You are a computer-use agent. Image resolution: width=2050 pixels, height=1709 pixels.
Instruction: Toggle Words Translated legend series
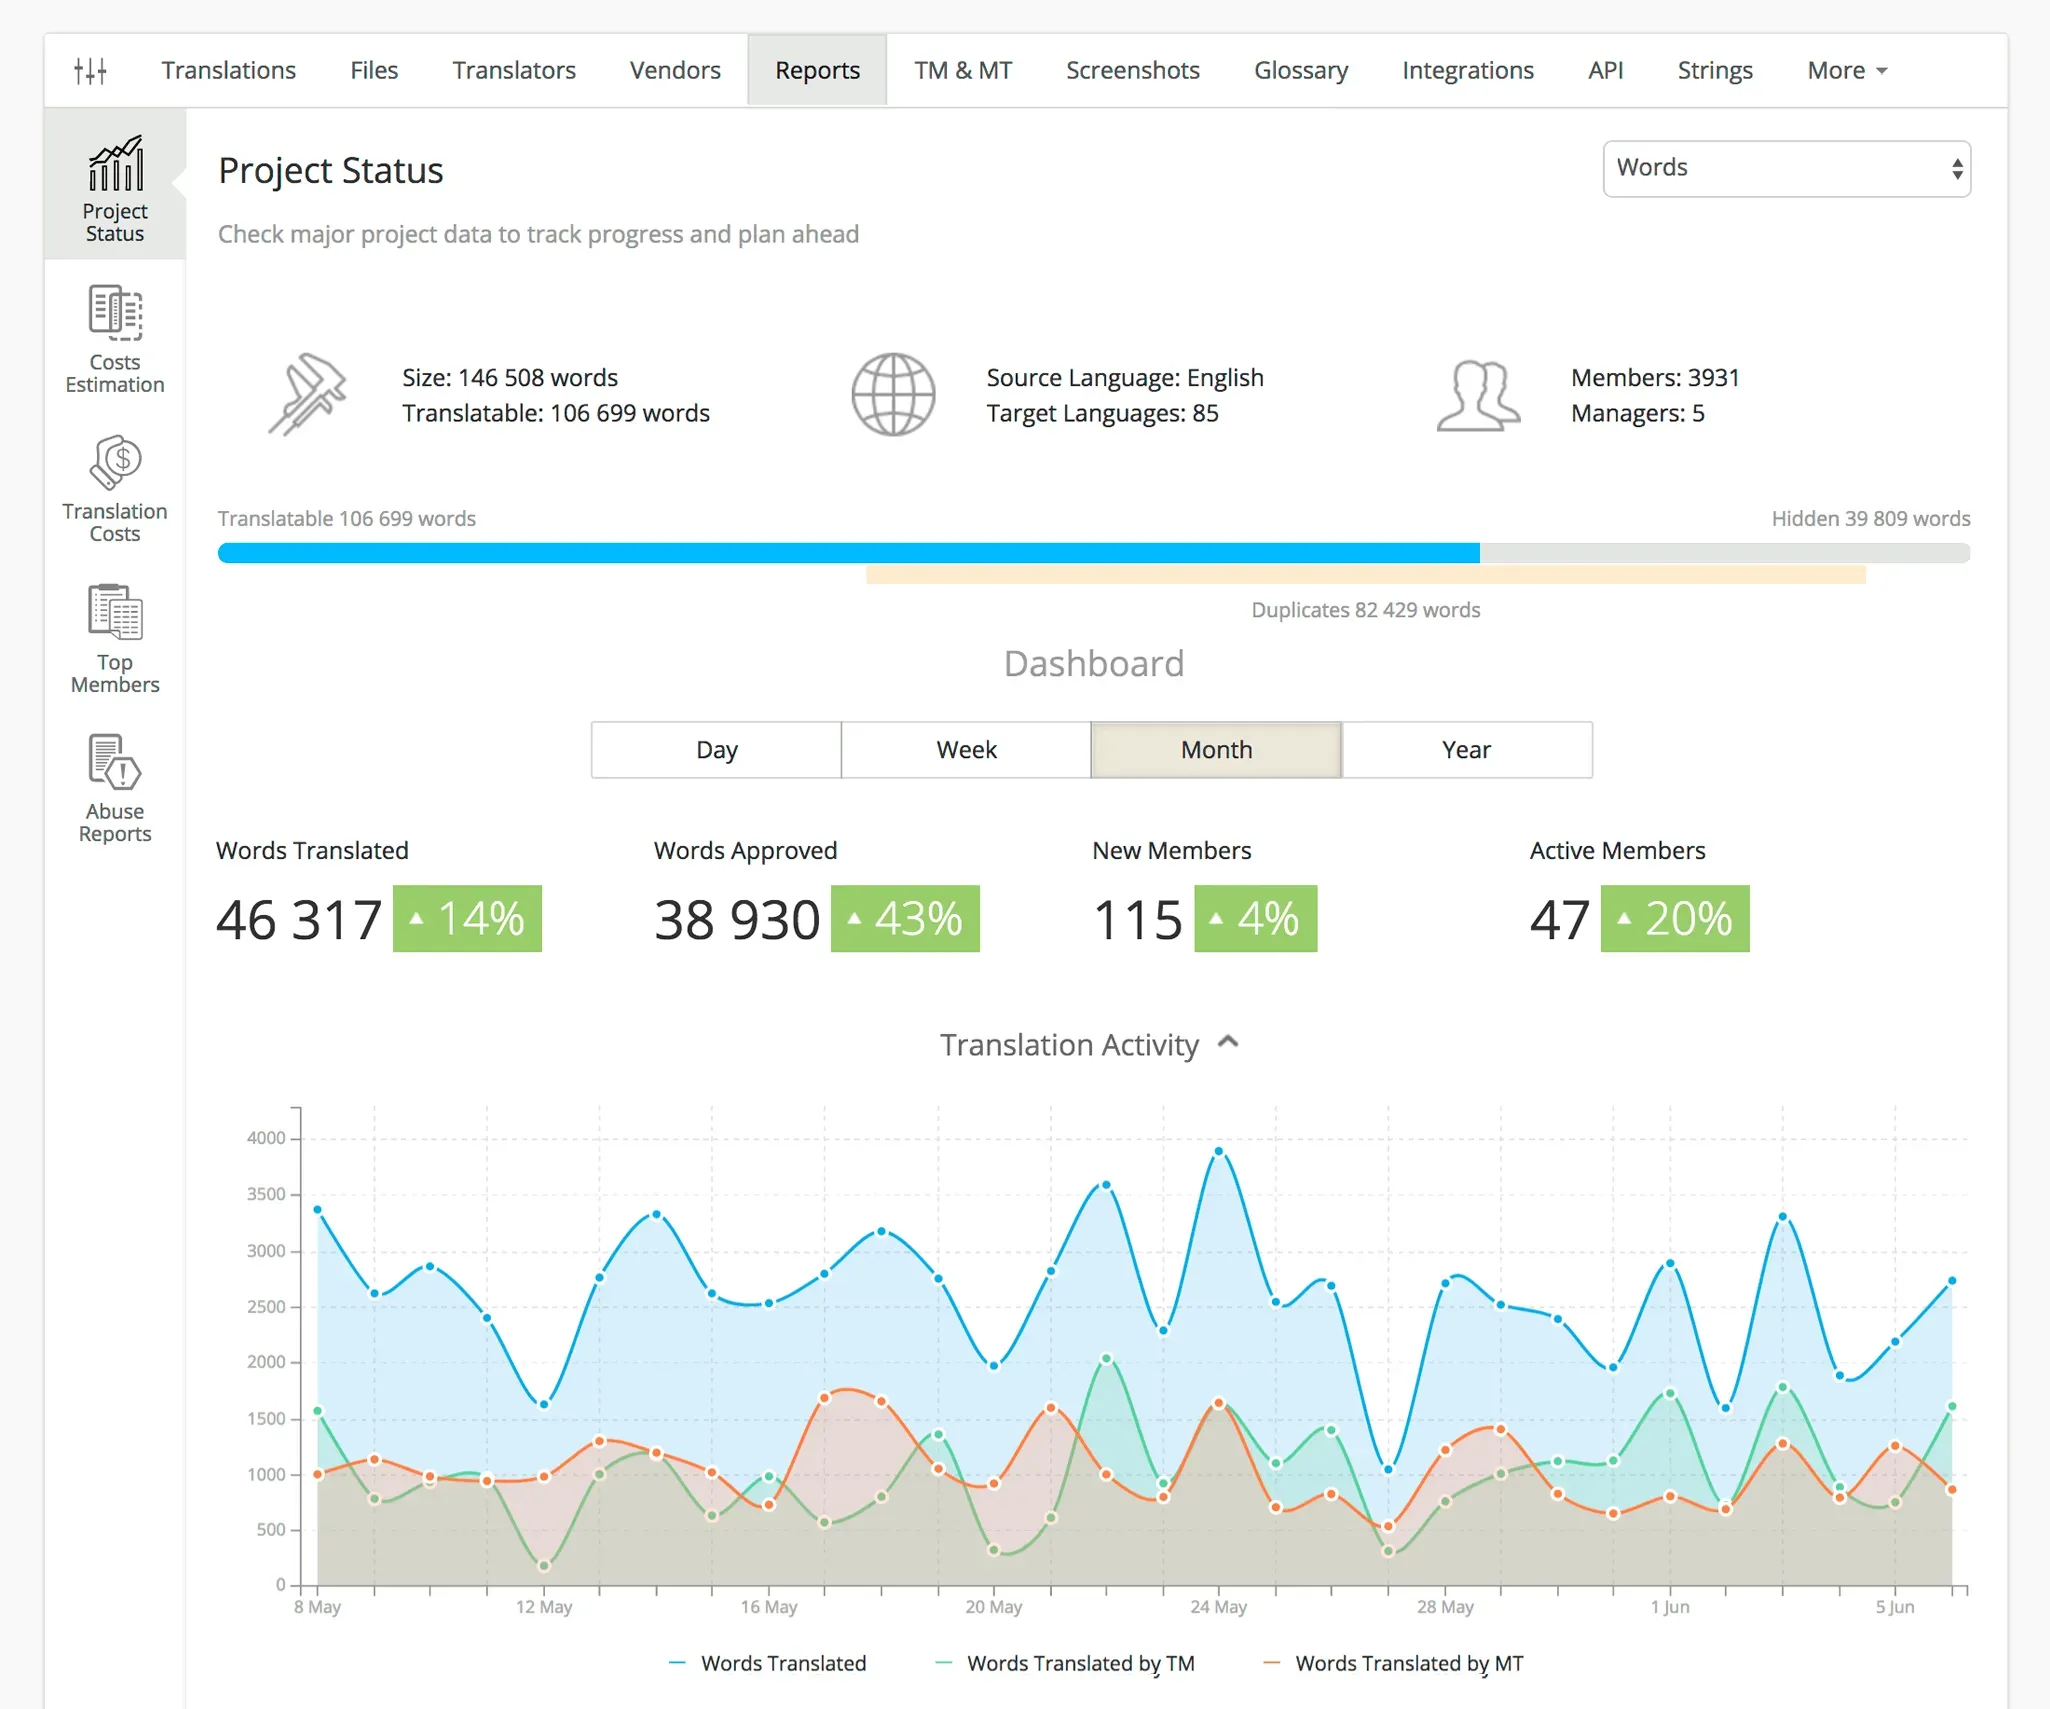[767, 1663]
